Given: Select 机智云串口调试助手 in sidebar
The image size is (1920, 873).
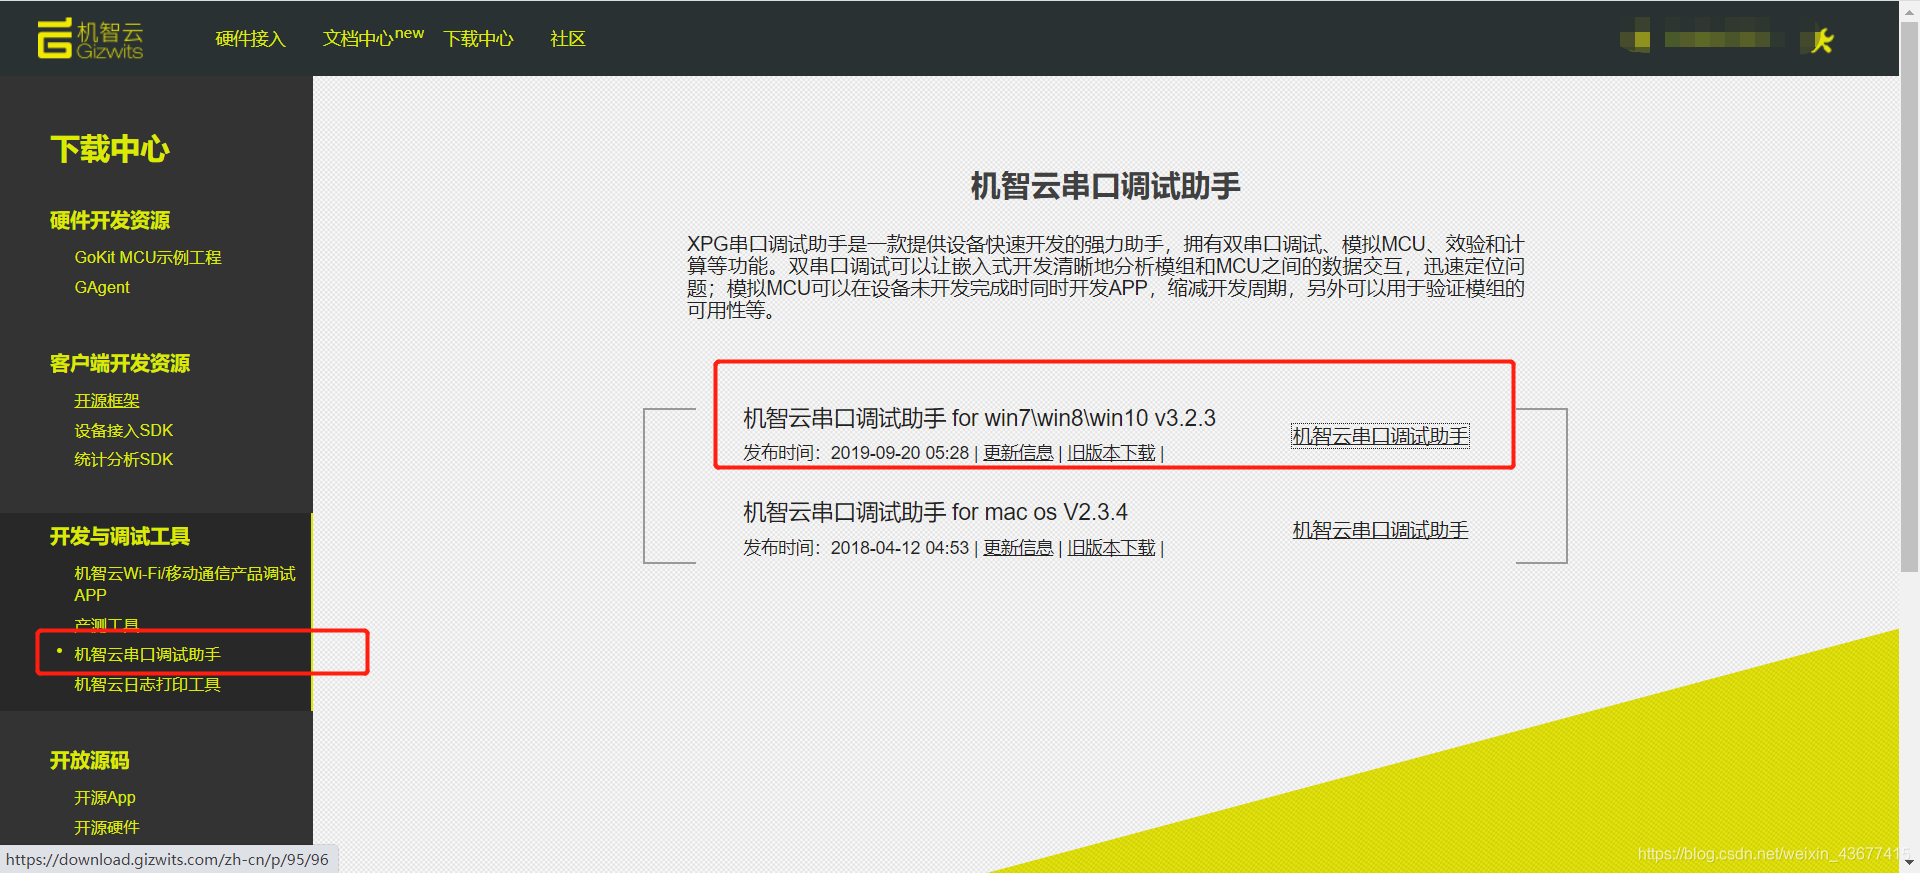Looking at the screenshot, I should (x=148, y=655).
